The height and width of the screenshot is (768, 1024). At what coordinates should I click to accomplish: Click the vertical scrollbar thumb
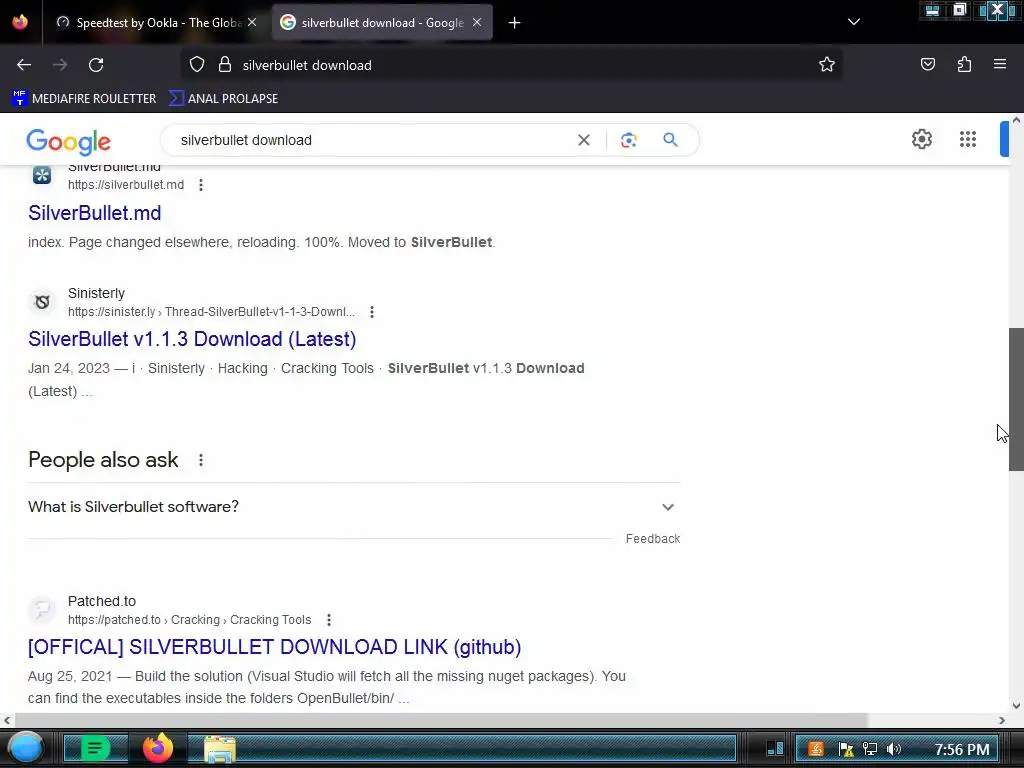(x=1016, y=399)
